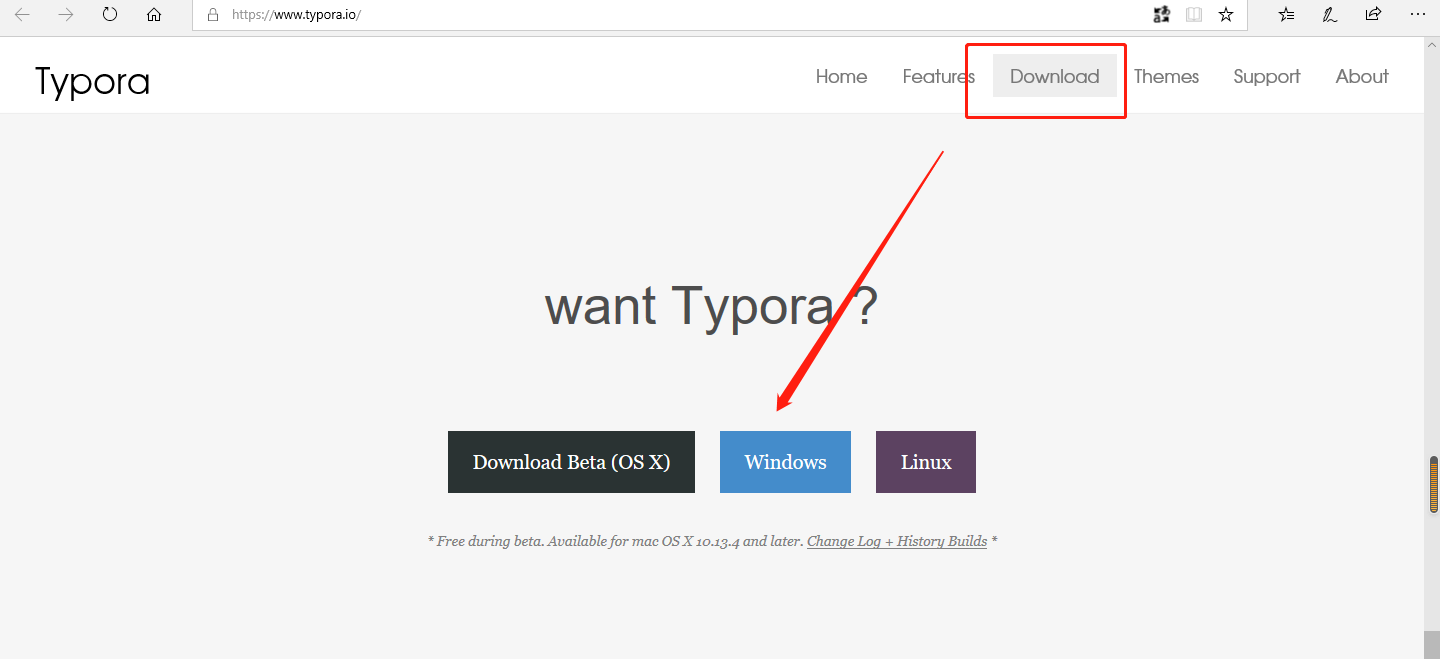The height and width of the screenshot is (659, 1440).
Task: Click the Typora logo text
Action: tap(92, 80)
